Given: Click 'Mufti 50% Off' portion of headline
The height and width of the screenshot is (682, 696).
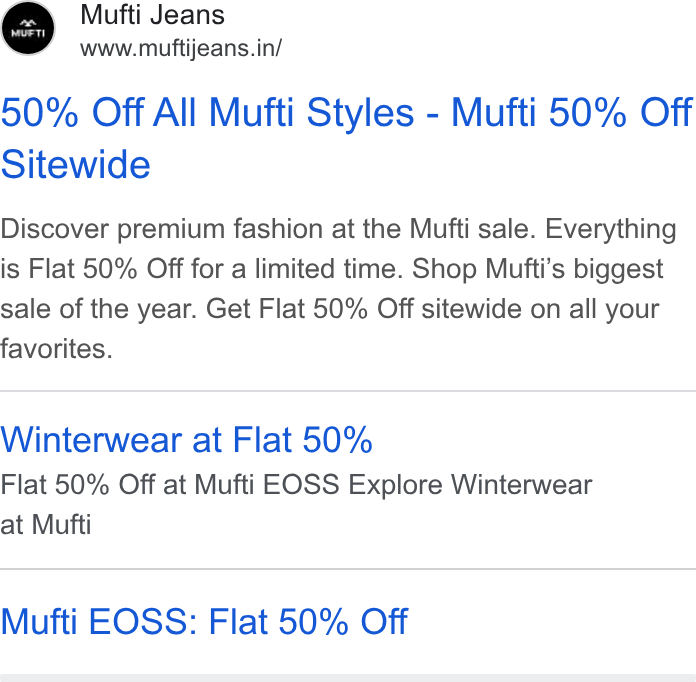Looking at the screenshot, I should (x=572, y=112).
